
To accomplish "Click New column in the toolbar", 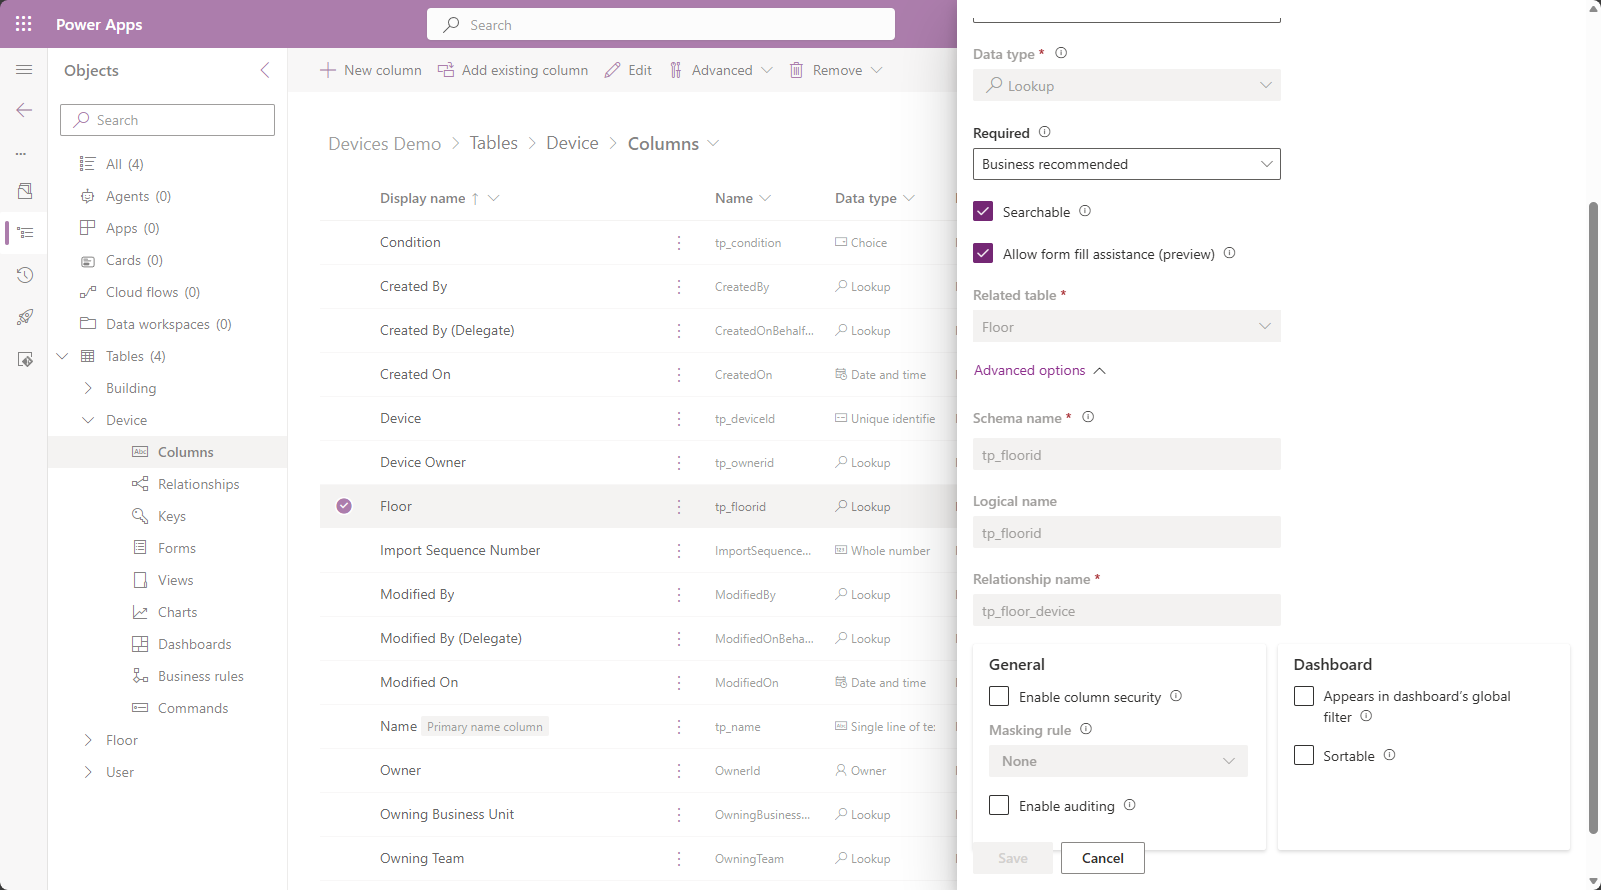I will pyautogui.click(x=371, y=70).
